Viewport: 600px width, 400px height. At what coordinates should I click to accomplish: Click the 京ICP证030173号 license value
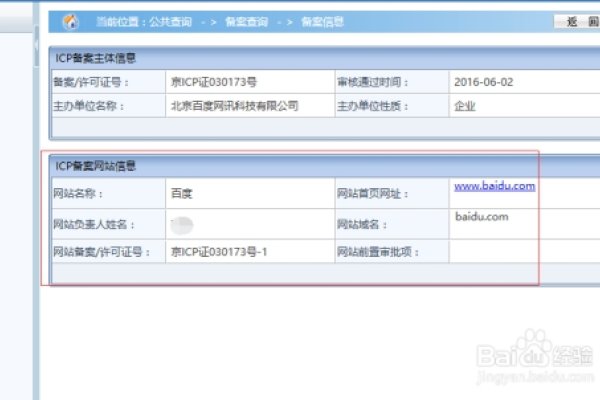[214, 82]
